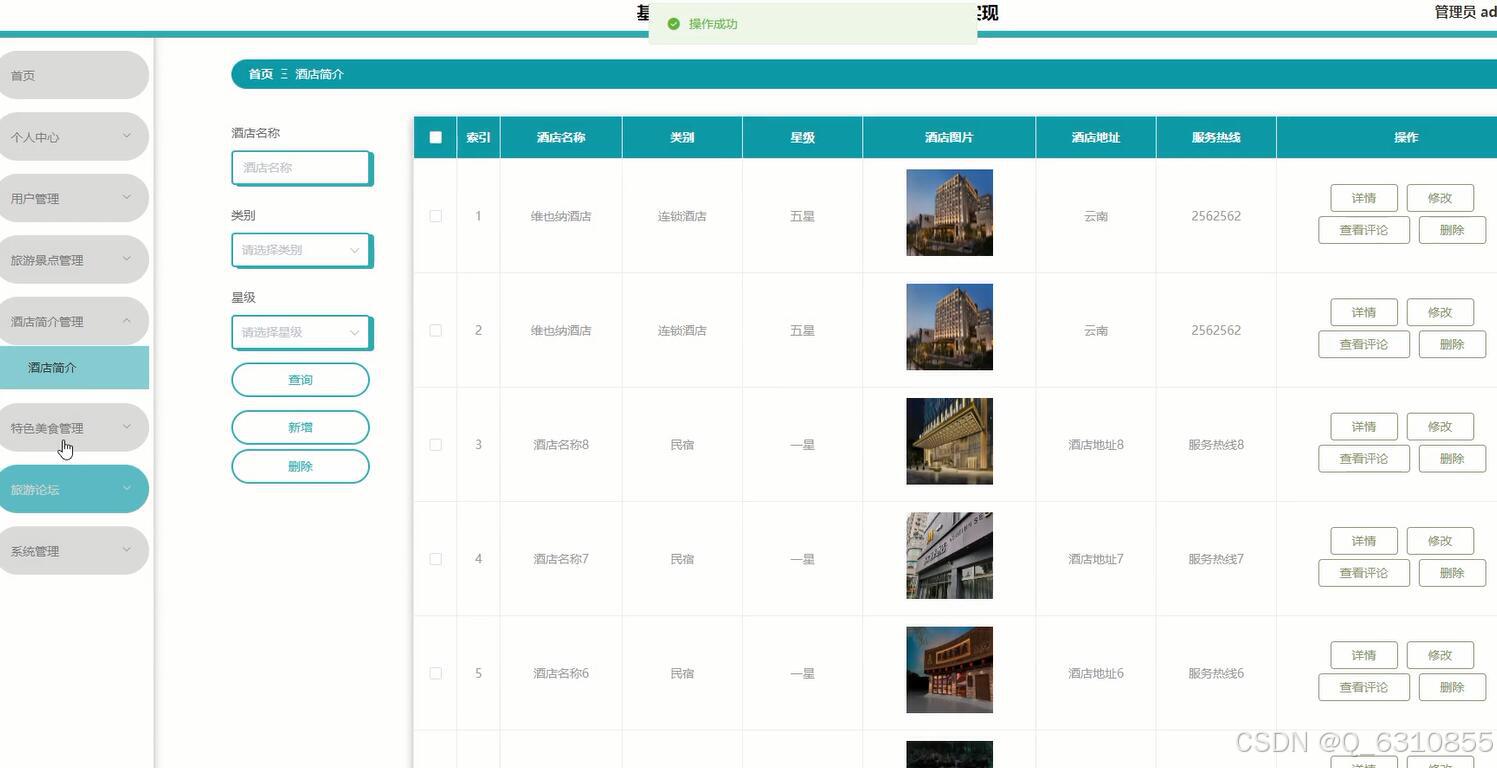
Task: Click the 新增 button
Action: 300,427
